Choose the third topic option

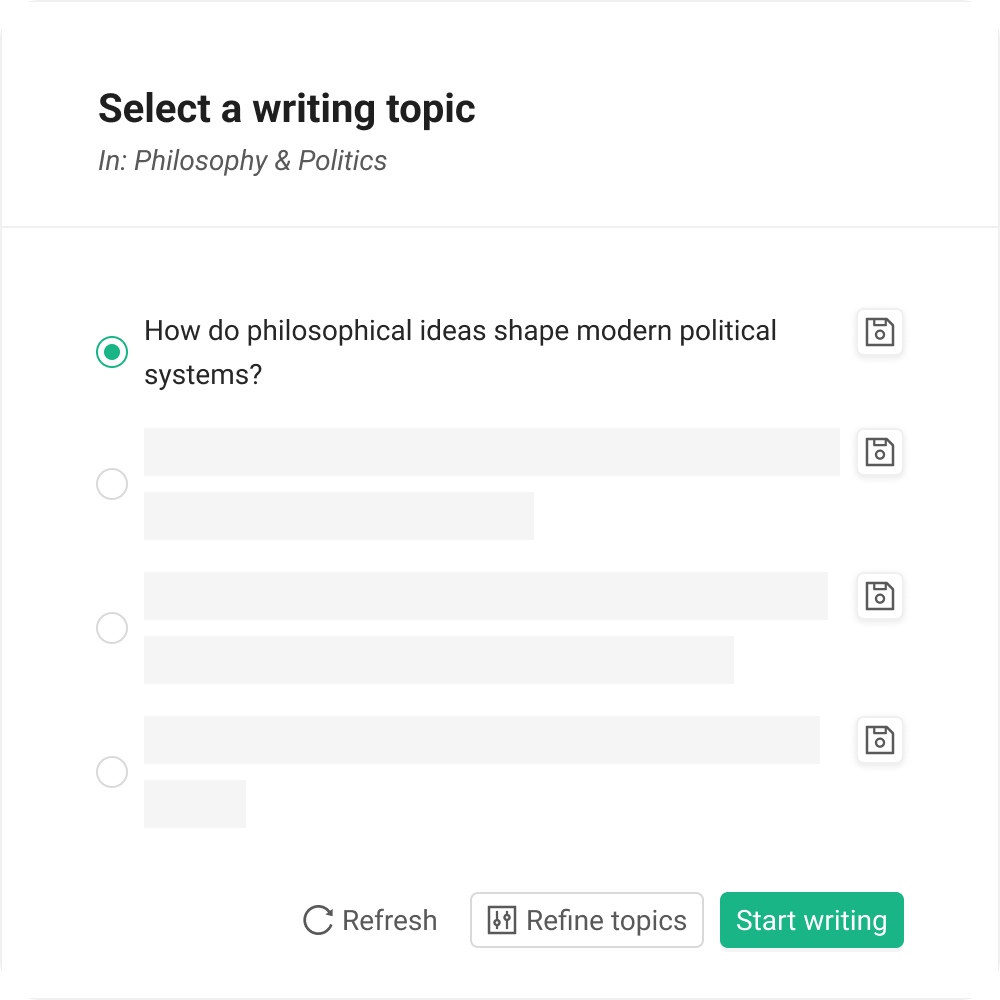(112, 628)
